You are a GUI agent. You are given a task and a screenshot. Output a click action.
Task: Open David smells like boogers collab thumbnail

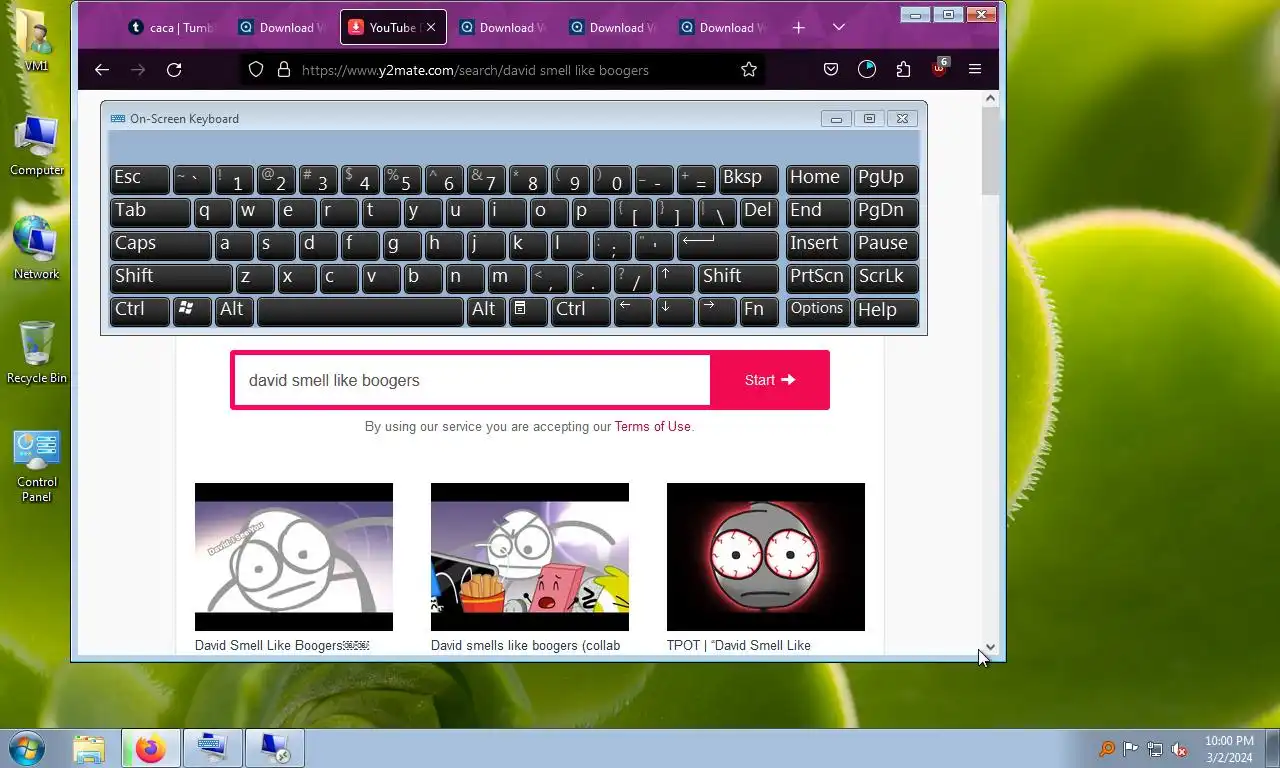click(530, 557)
